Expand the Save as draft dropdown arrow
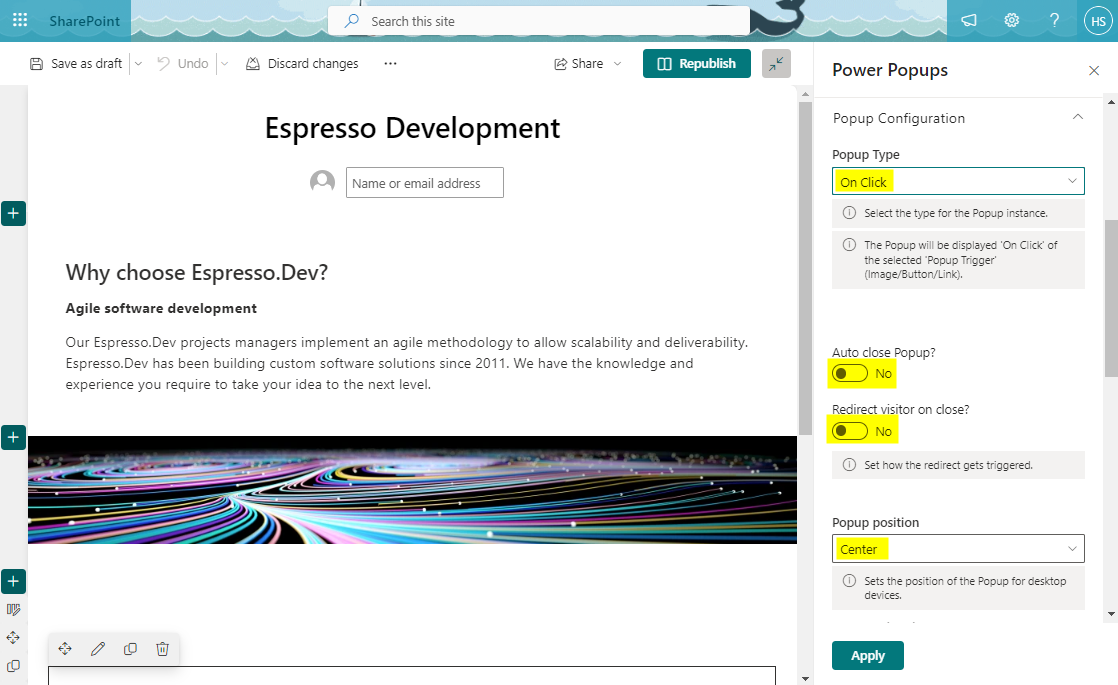 [x=138, y=63]
